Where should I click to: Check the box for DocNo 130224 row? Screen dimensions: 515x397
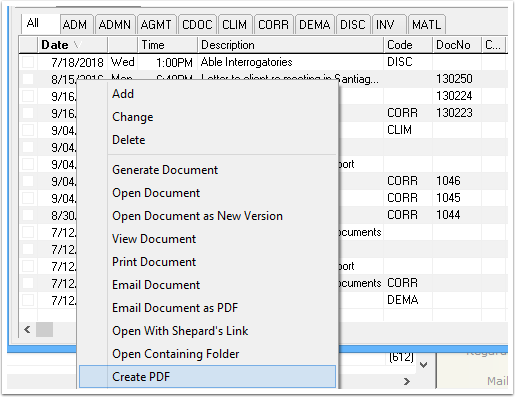coord(28,96)
